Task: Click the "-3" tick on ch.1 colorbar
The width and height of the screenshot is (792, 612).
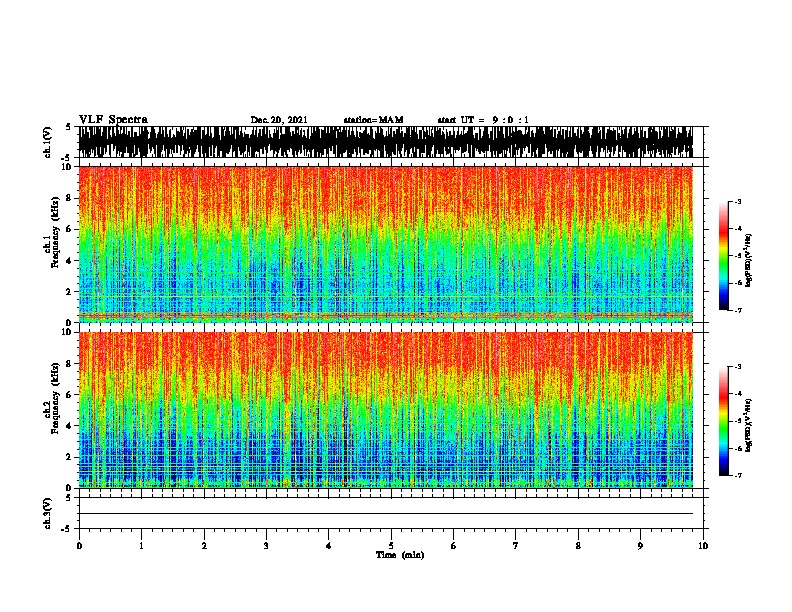Action: click(737, 201)
